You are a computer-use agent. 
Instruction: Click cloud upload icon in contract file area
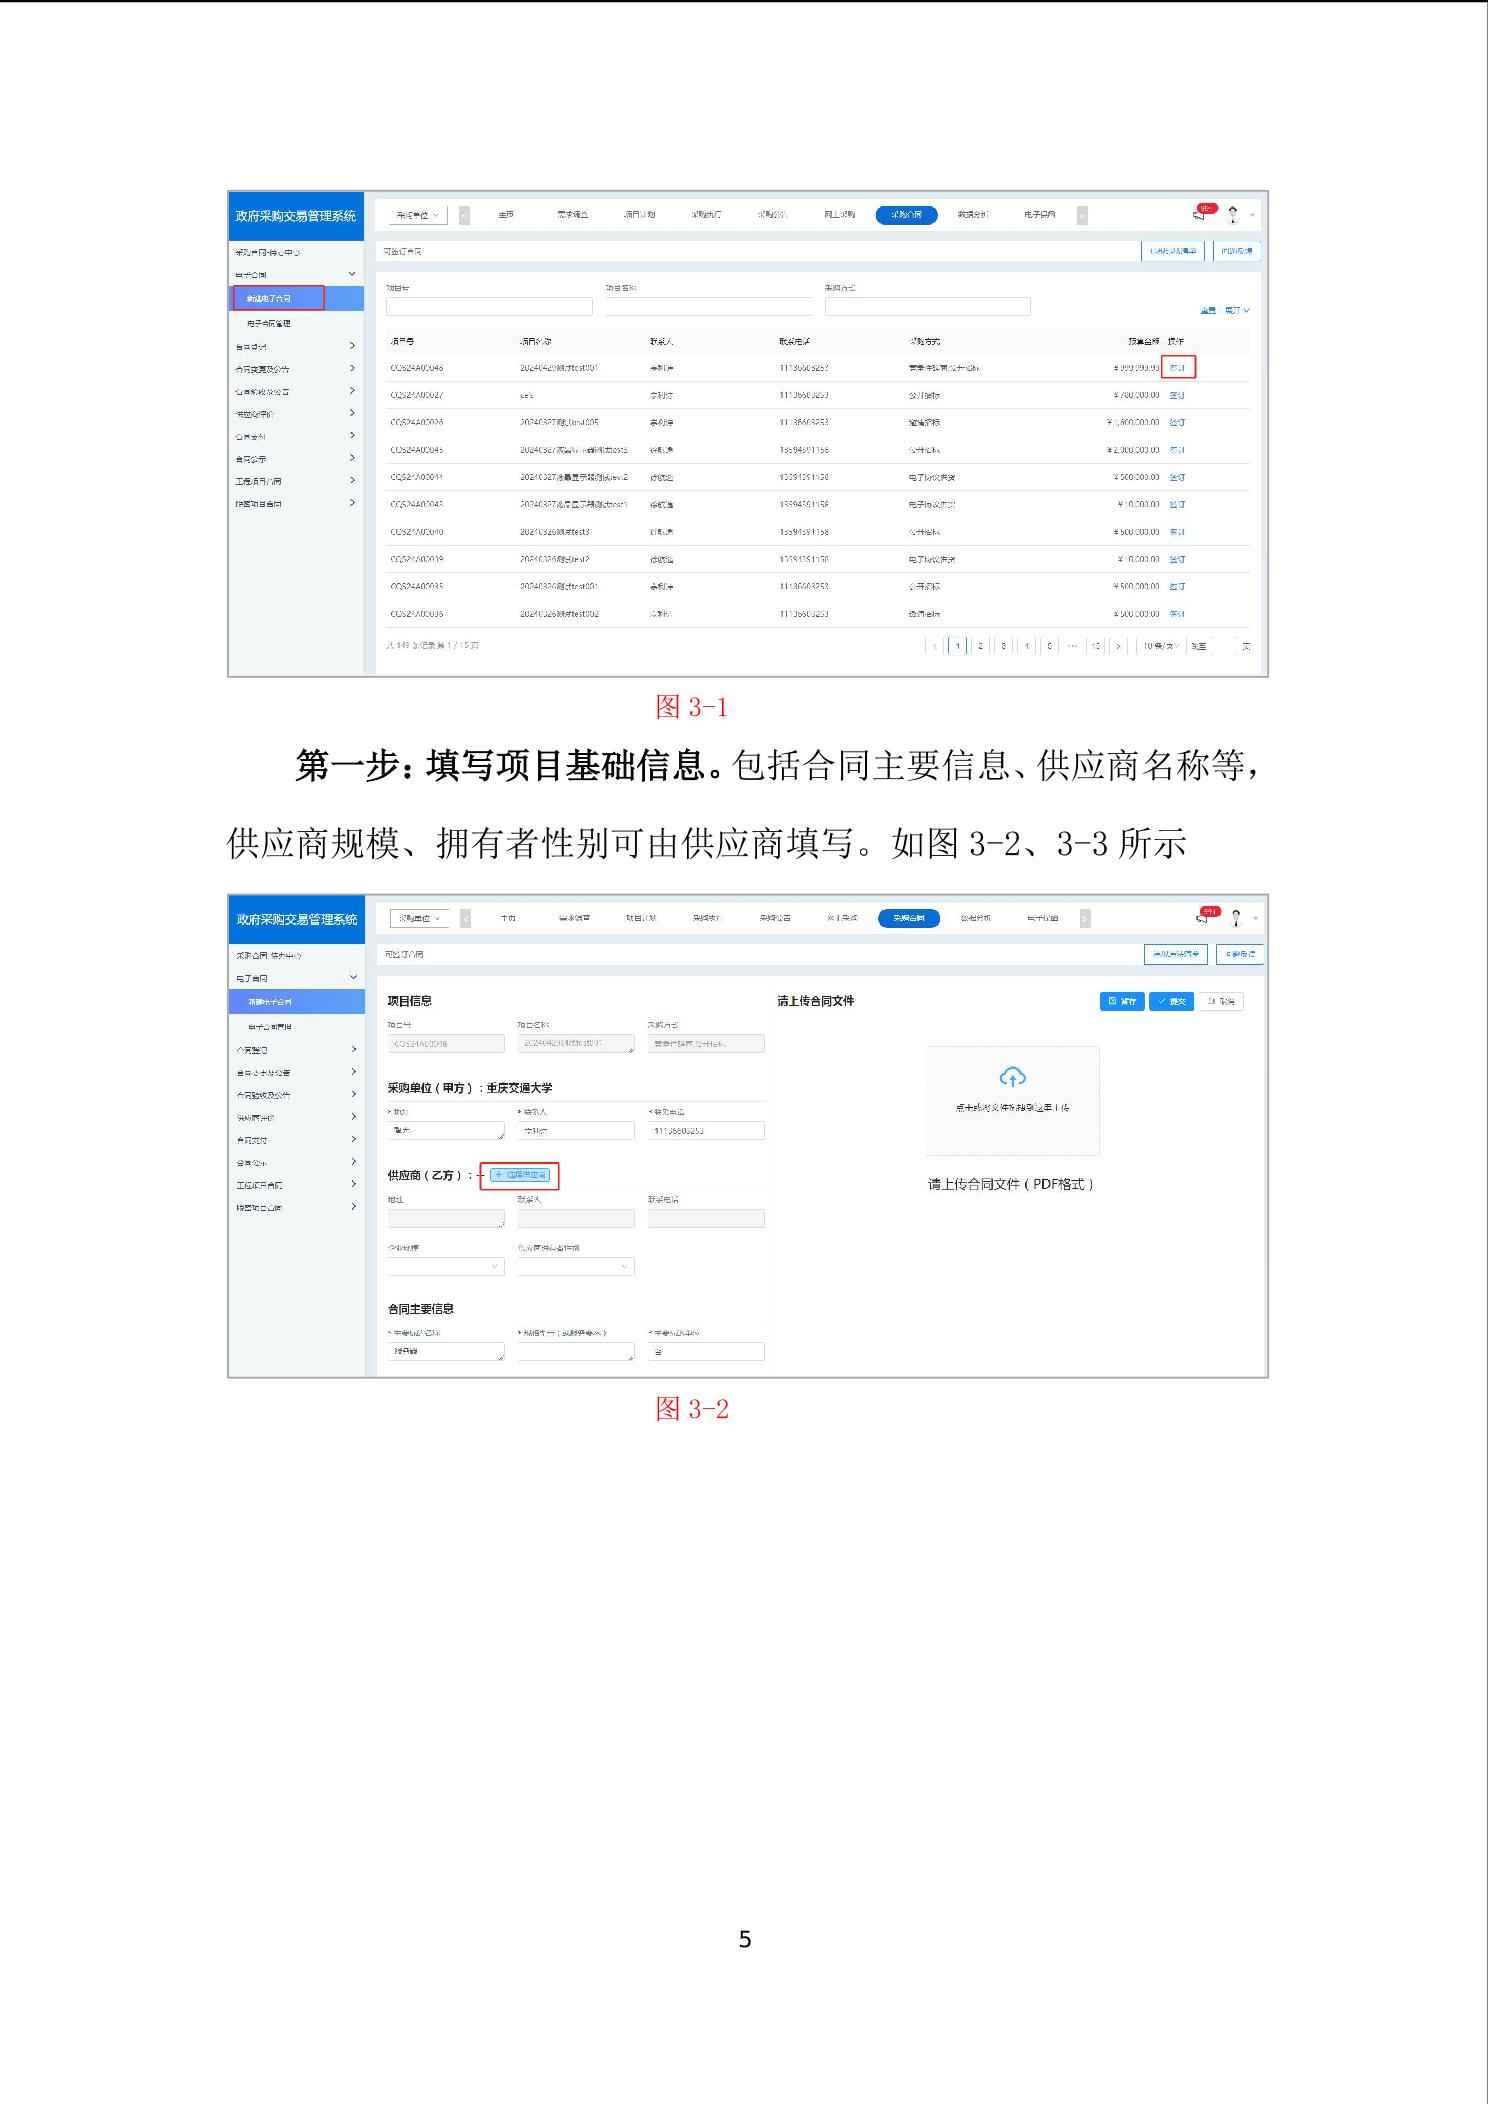pyautogui.click(x=1012, y=1077)
